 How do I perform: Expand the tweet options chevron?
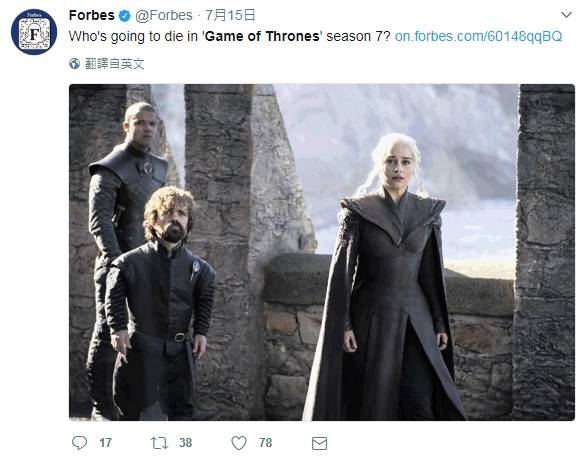click(x=566, y=15)
